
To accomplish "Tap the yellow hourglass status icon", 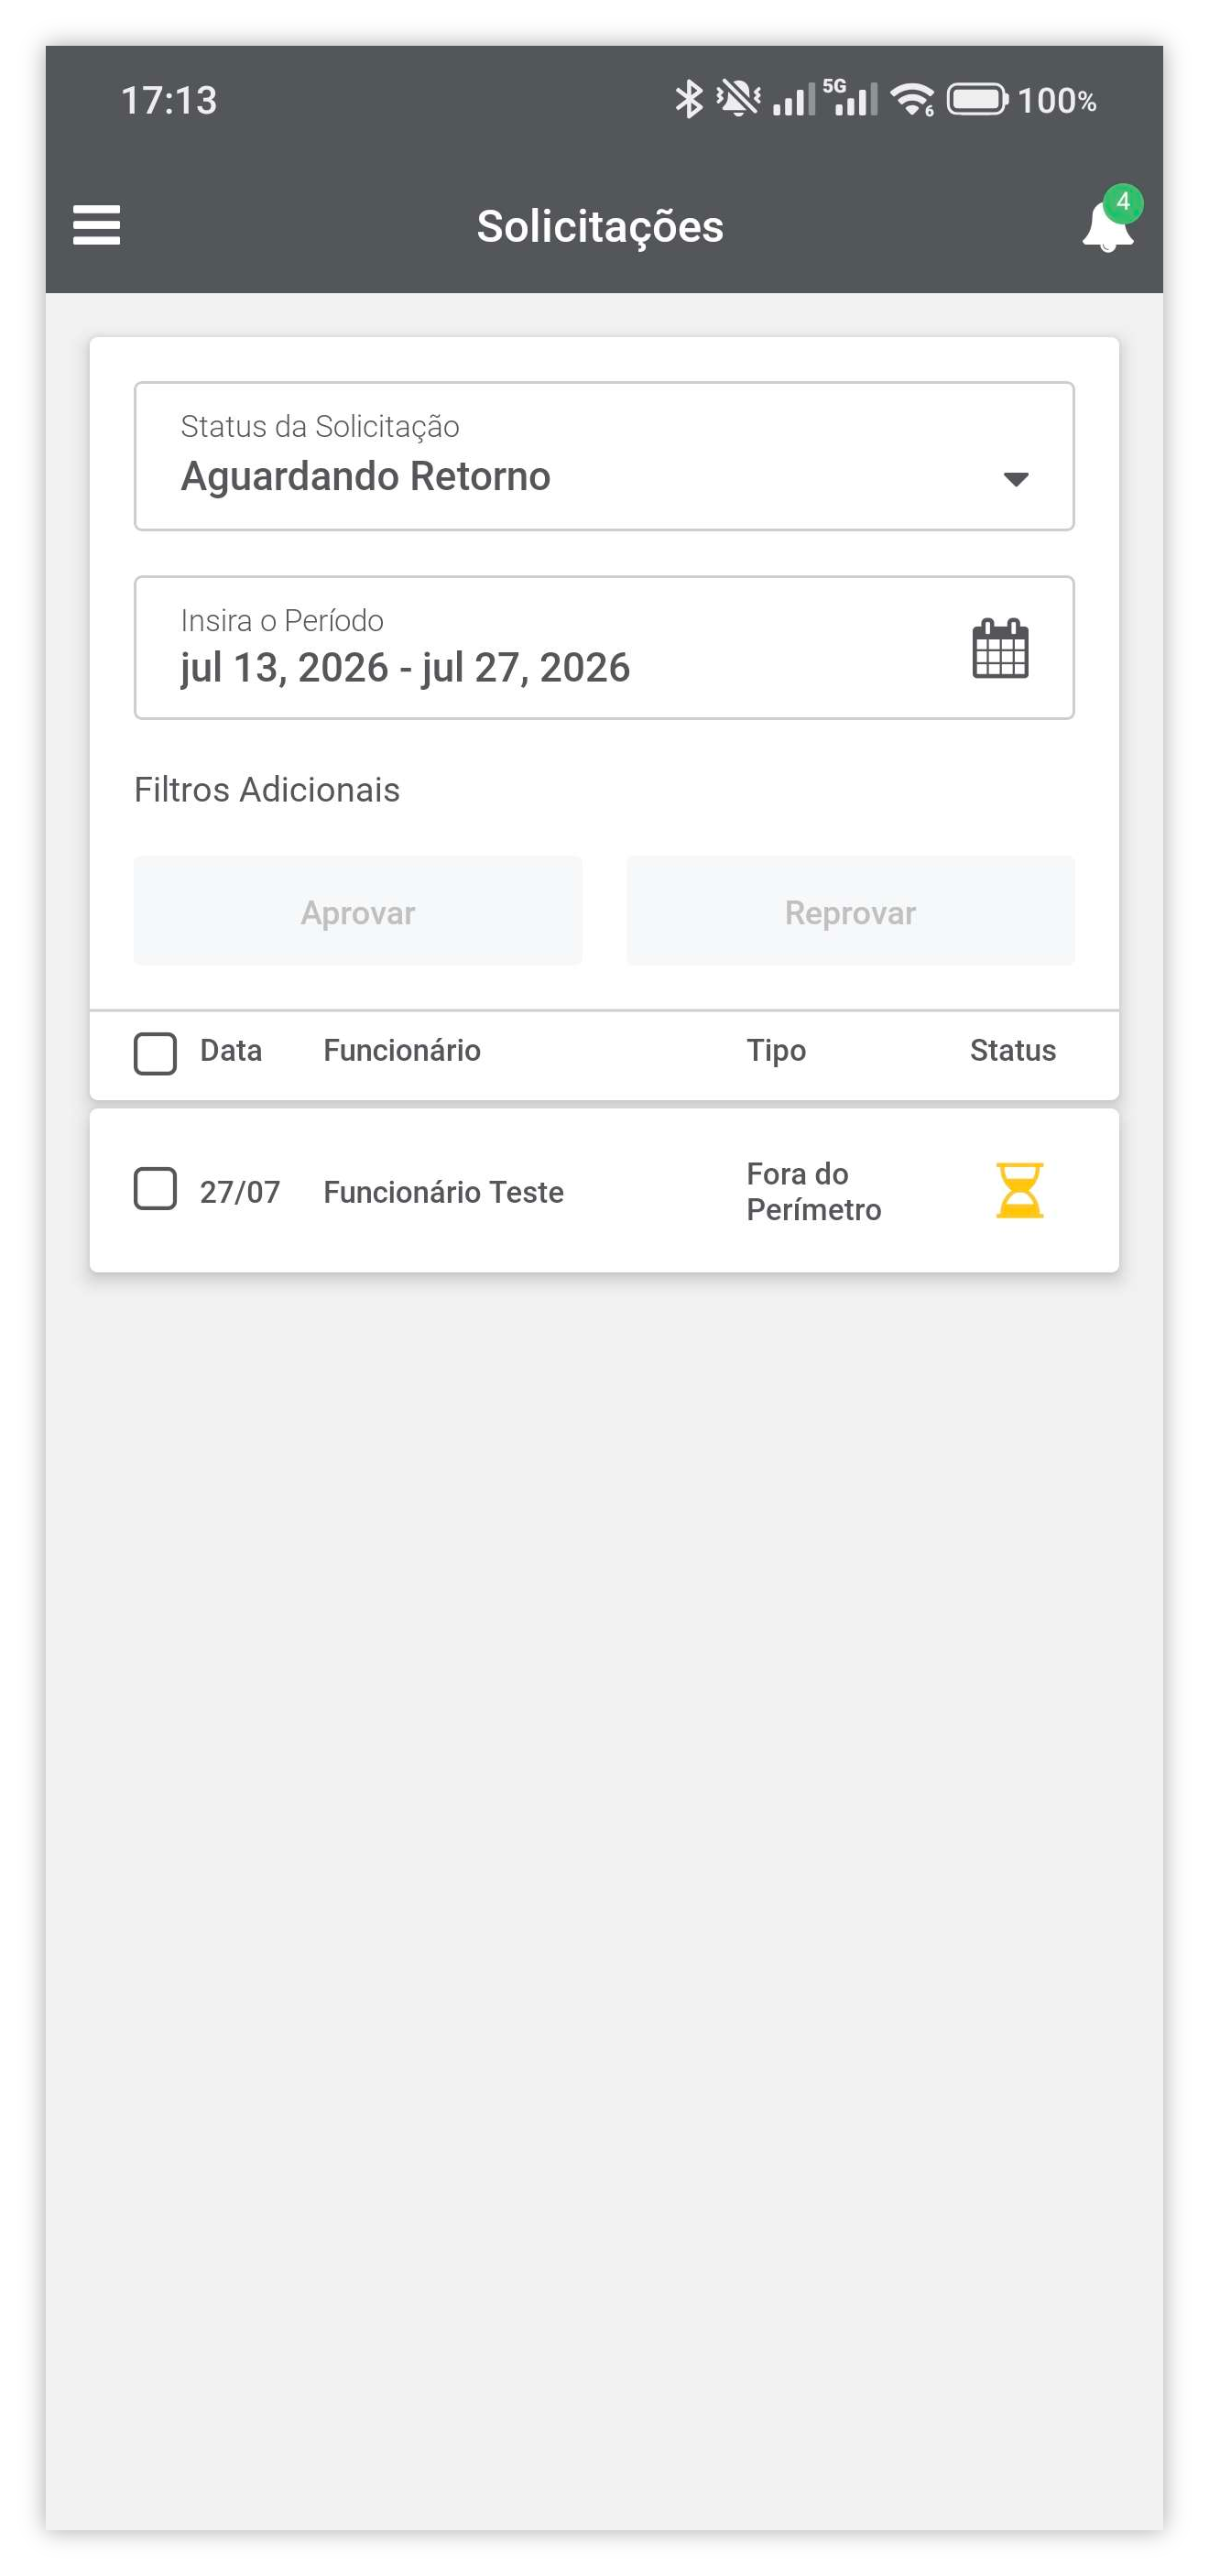I will pos(1019,1190).
